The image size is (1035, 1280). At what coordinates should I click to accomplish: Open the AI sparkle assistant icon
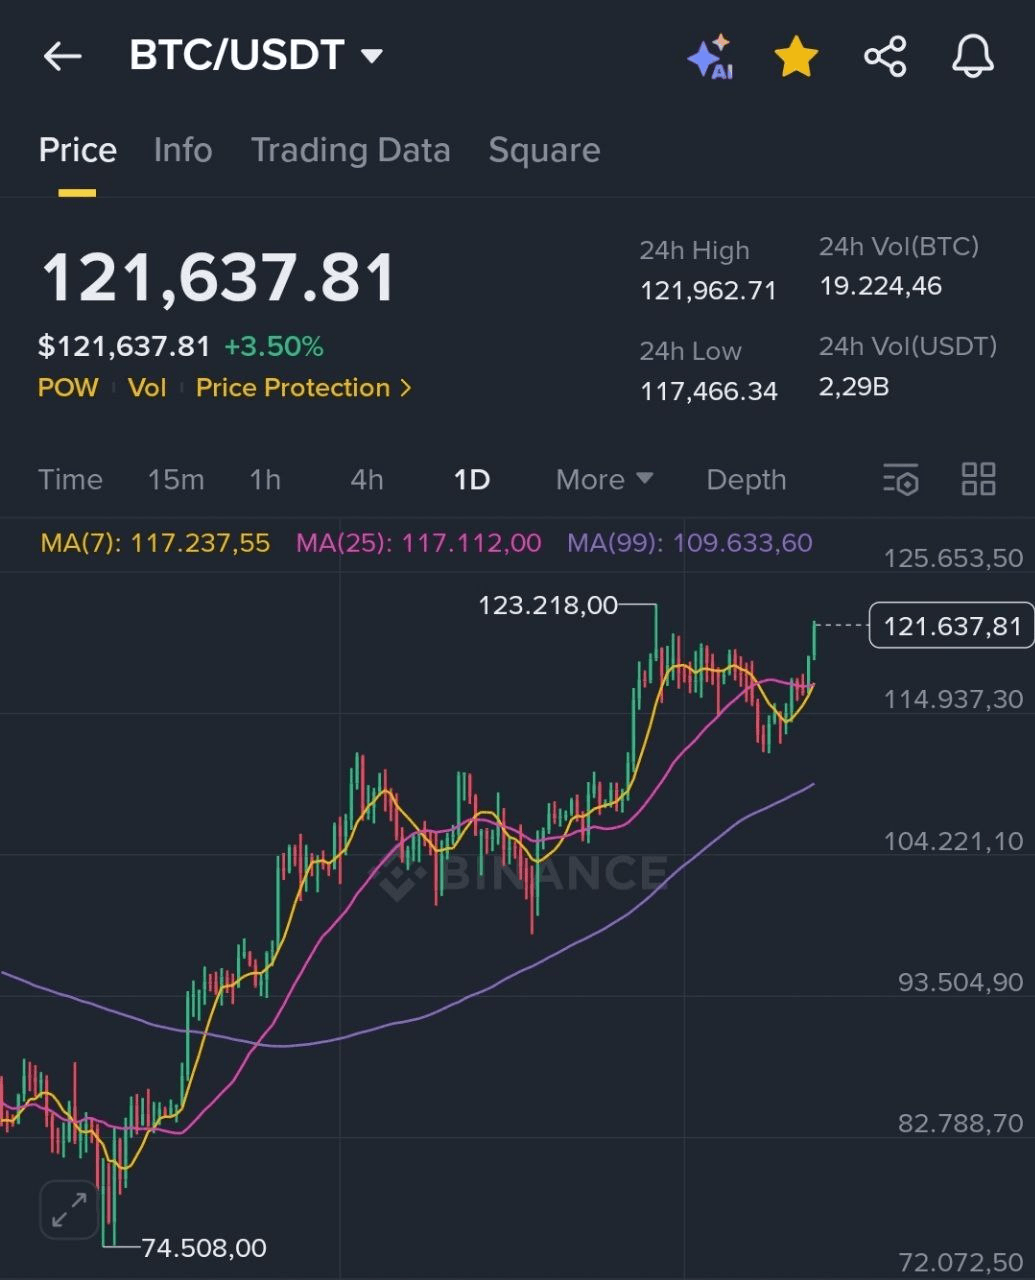[711, 57]
